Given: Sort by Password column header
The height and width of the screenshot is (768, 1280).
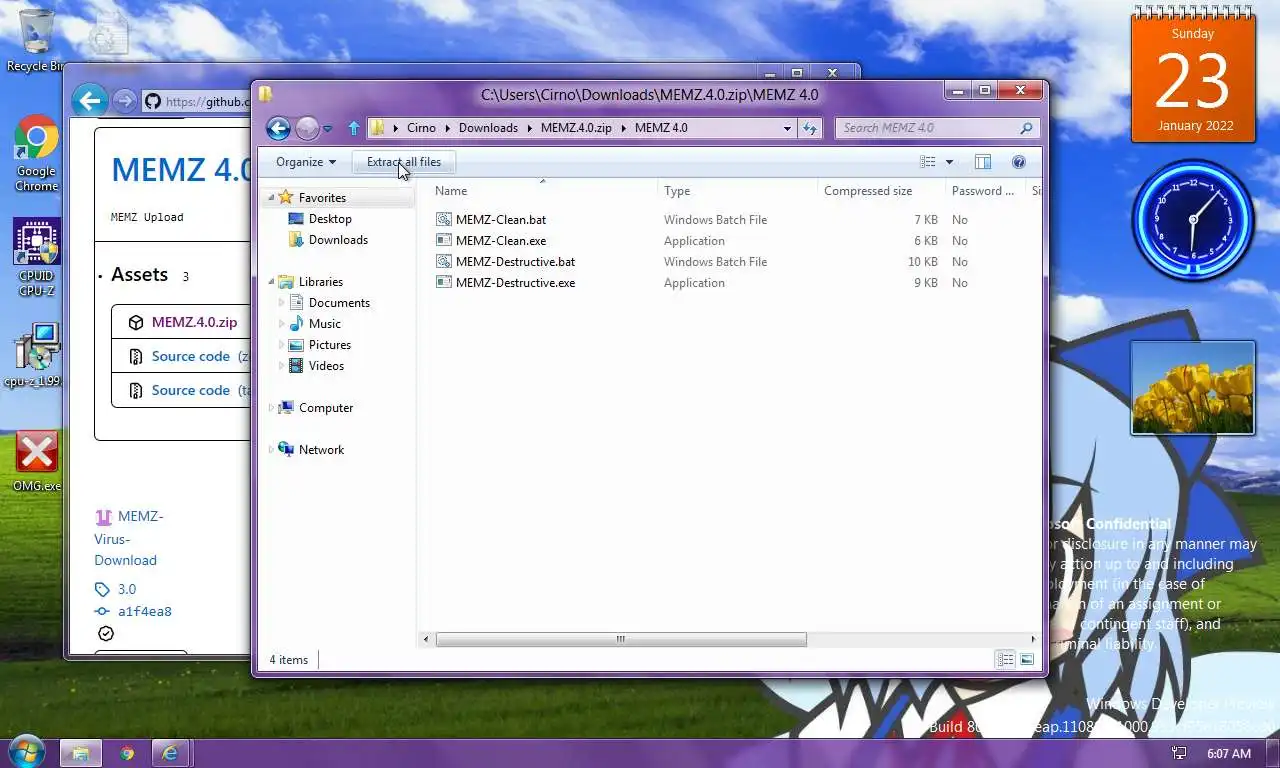Looking at the screenshot, I should pos(984,191).
